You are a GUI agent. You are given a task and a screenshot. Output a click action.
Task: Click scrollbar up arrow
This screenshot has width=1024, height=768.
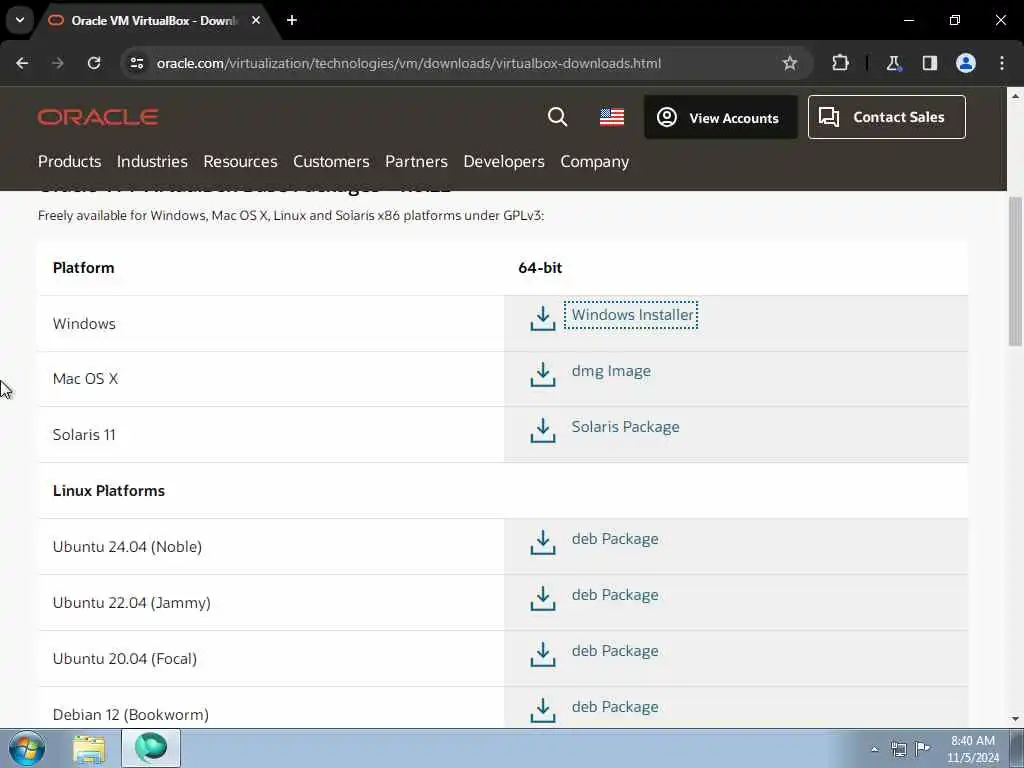coord(1015,96)
